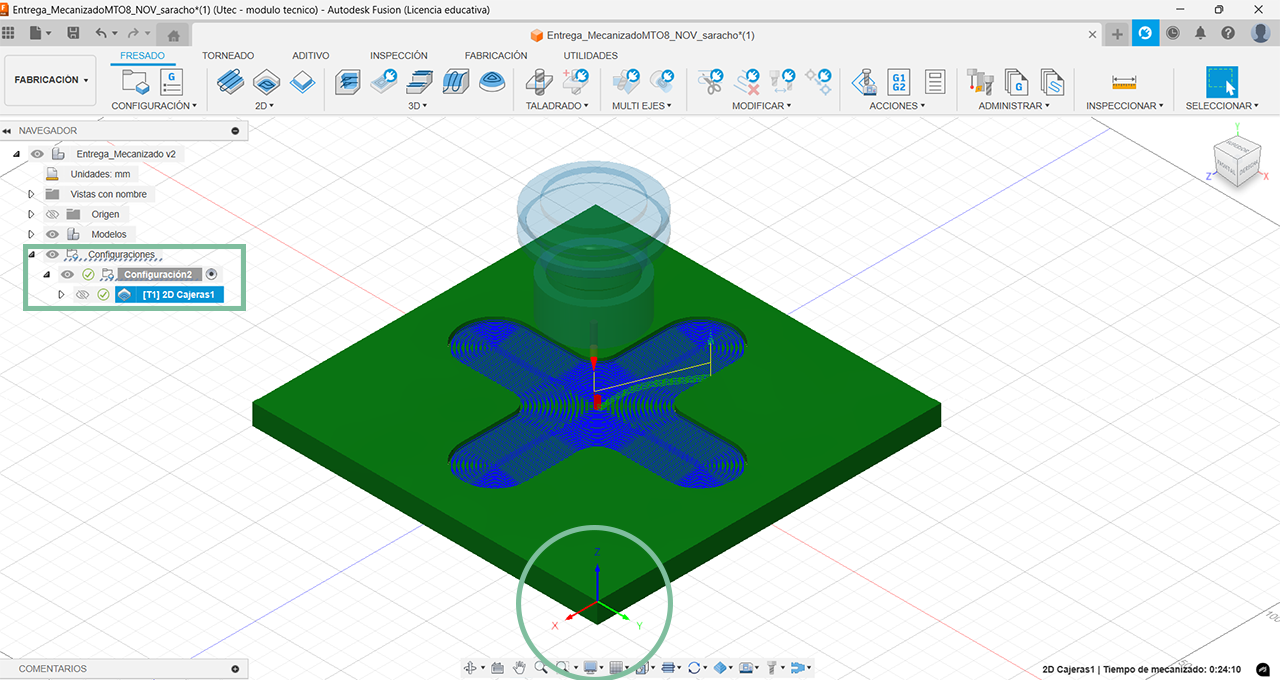Open the Job Status clock icon

point(1173,33)
